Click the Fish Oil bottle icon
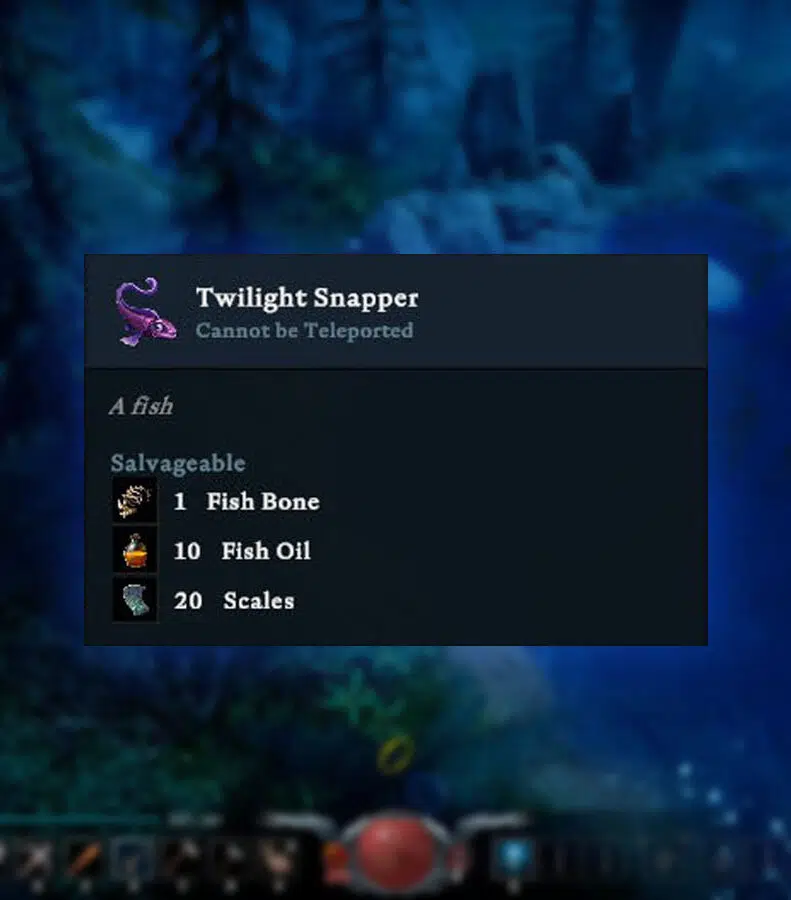 134,550
